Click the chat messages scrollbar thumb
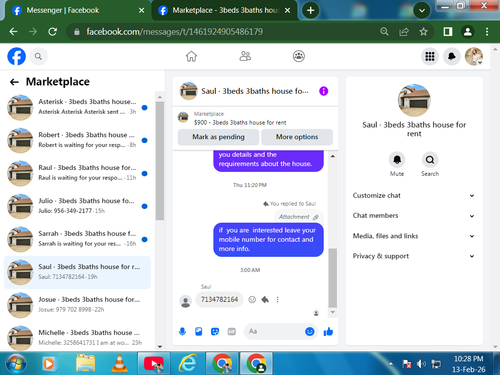Image resolution: width=500 pixels, height=375 pixels. click(x=332, y=278)
